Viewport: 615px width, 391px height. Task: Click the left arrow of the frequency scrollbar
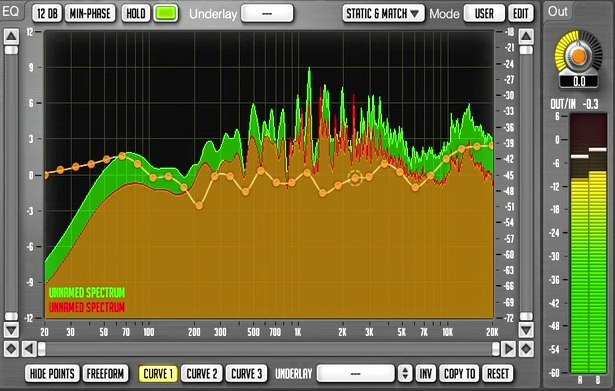point(29,349)
